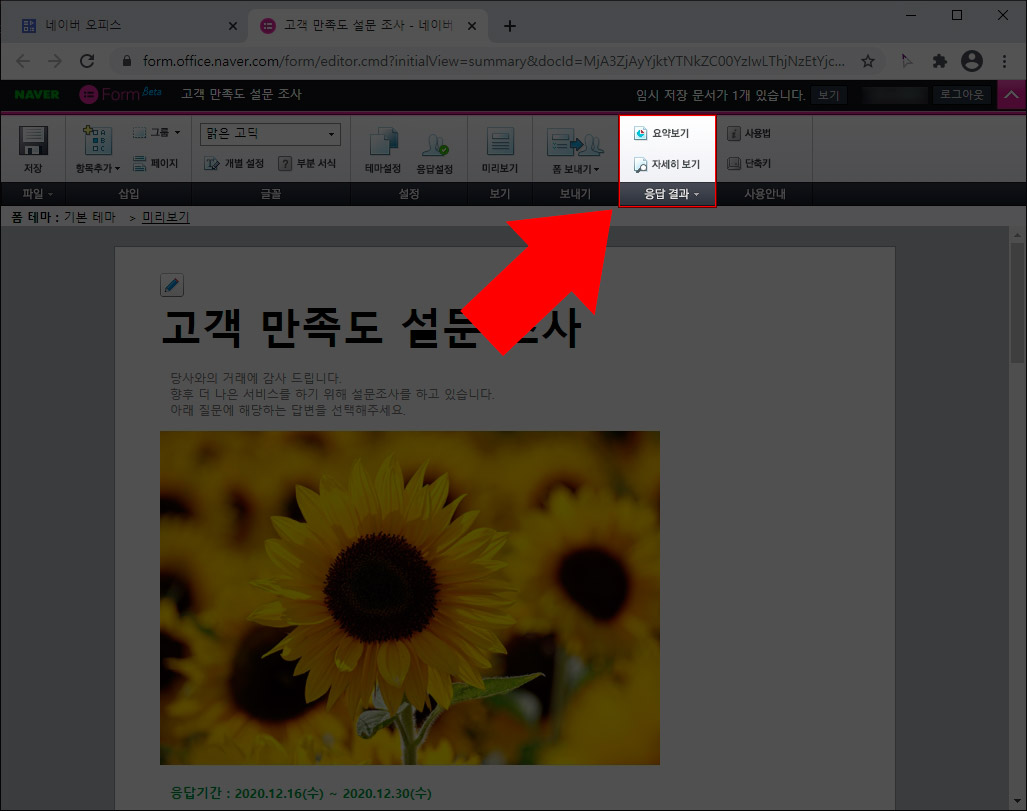Select the pencil edit icon above title
Viewport: 1027px width, 811px height.
171,285
